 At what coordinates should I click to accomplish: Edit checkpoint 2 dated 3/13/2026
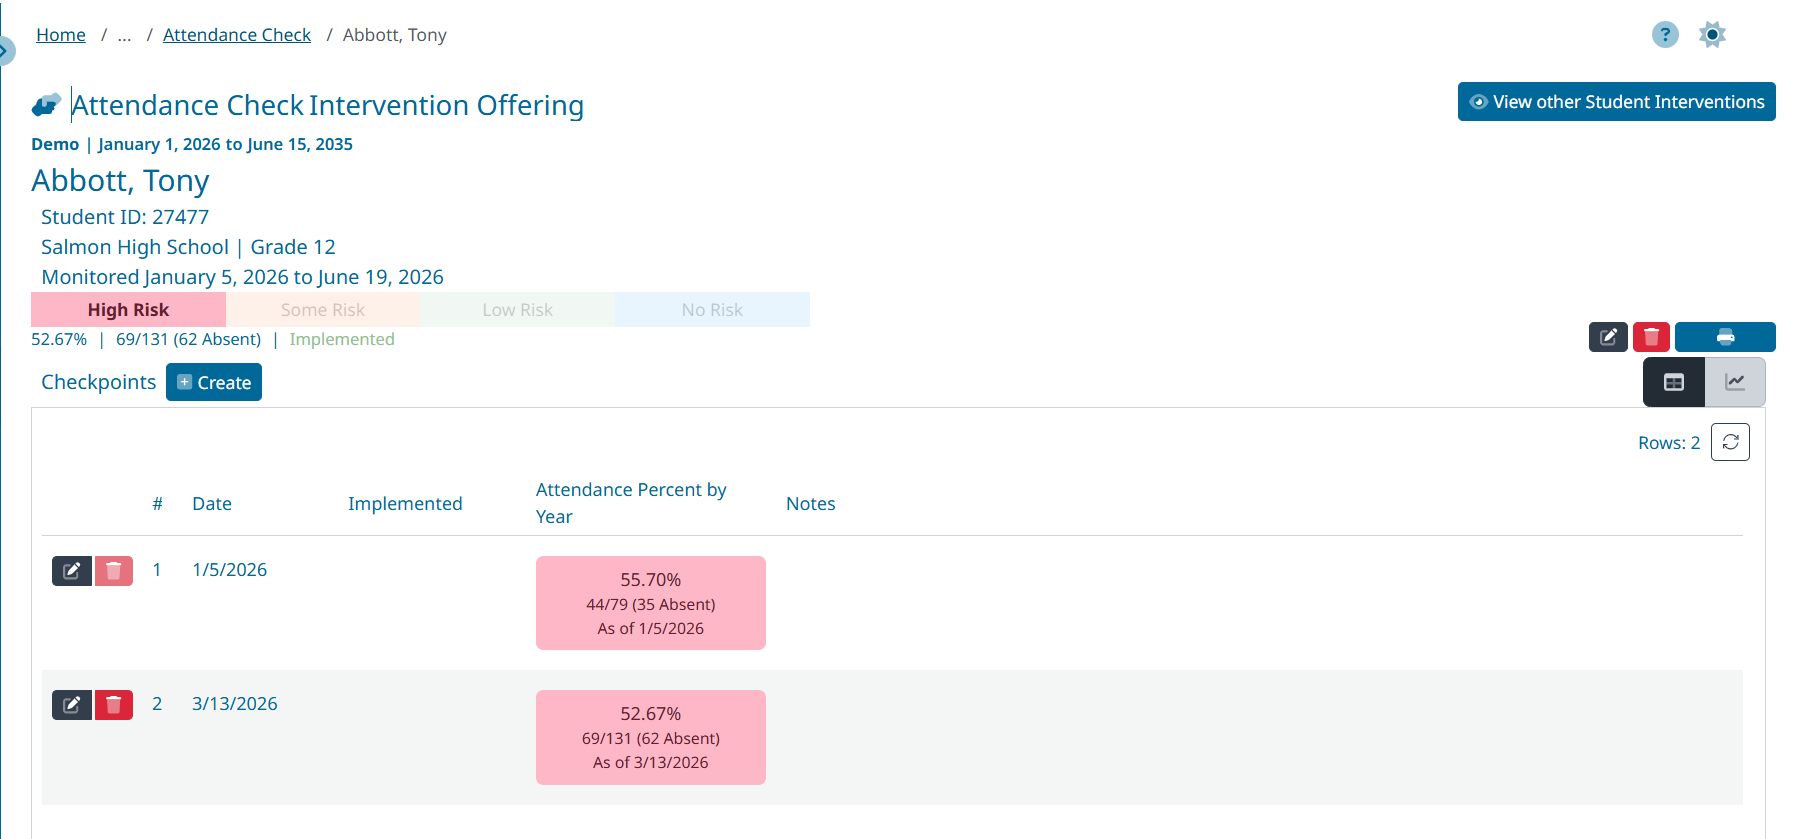pos(72,705)
